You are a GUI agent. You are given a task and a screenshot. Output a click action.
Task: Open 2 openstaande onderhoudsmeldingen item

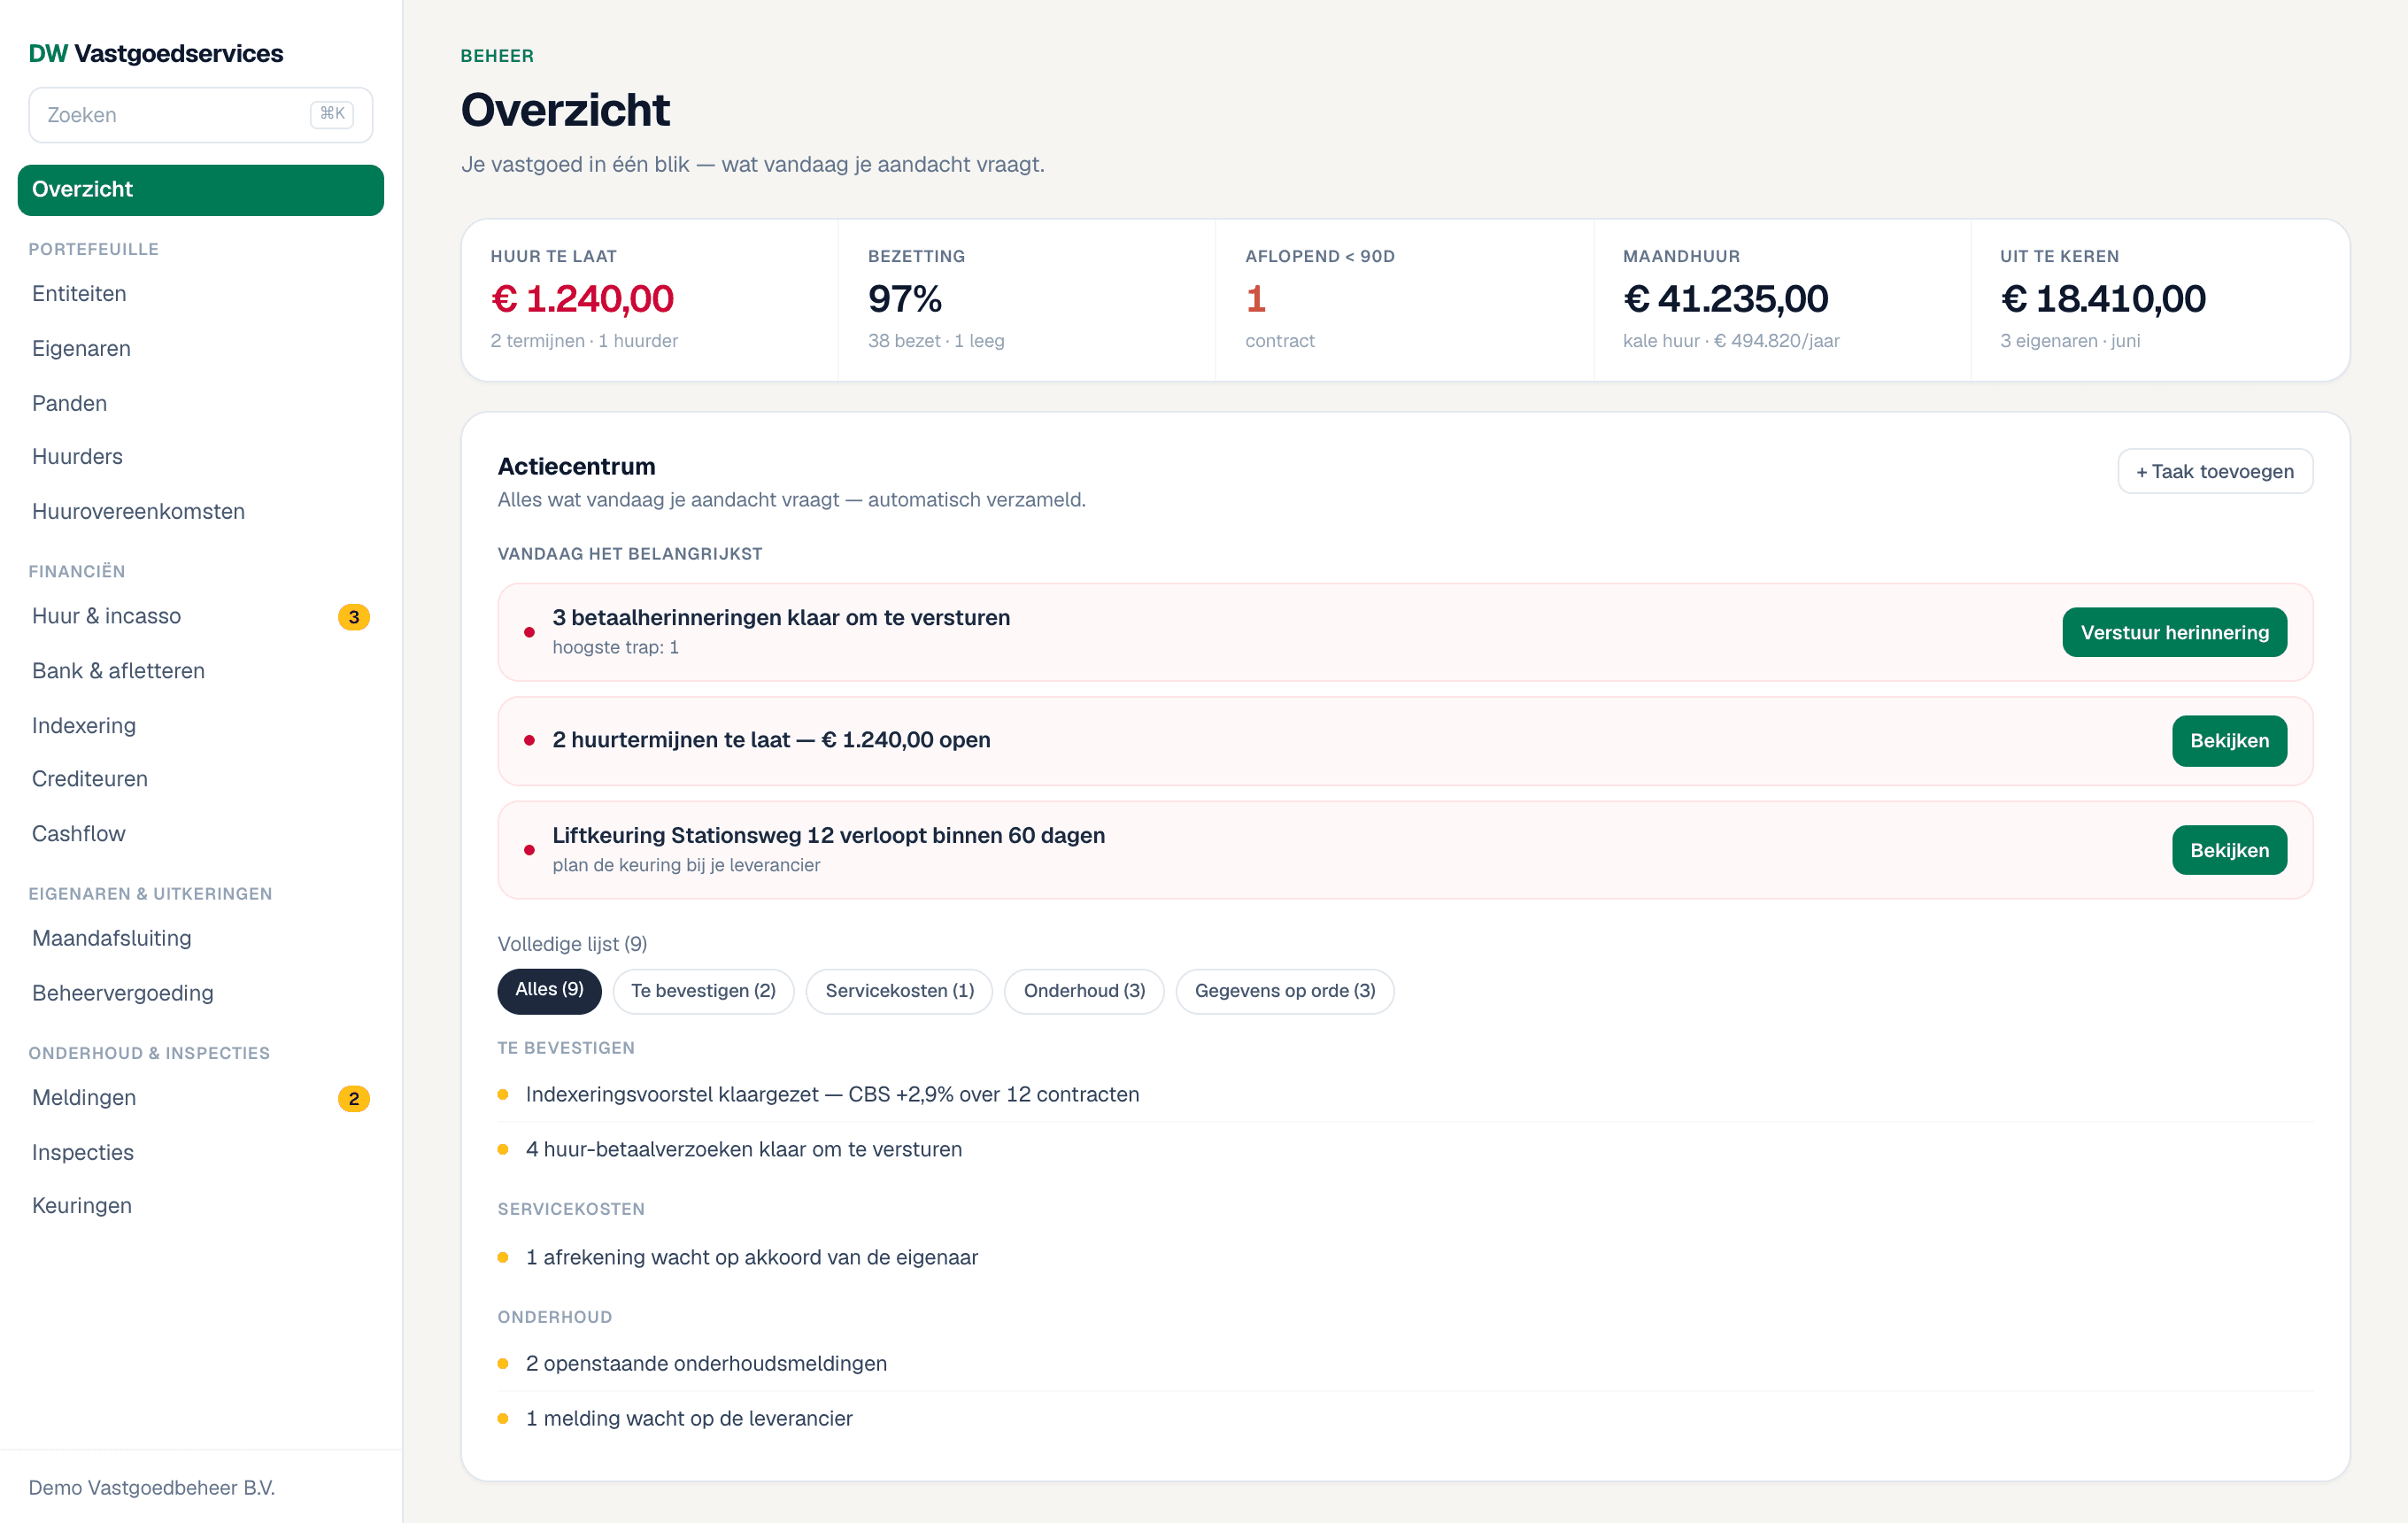coord(1405,1363)
